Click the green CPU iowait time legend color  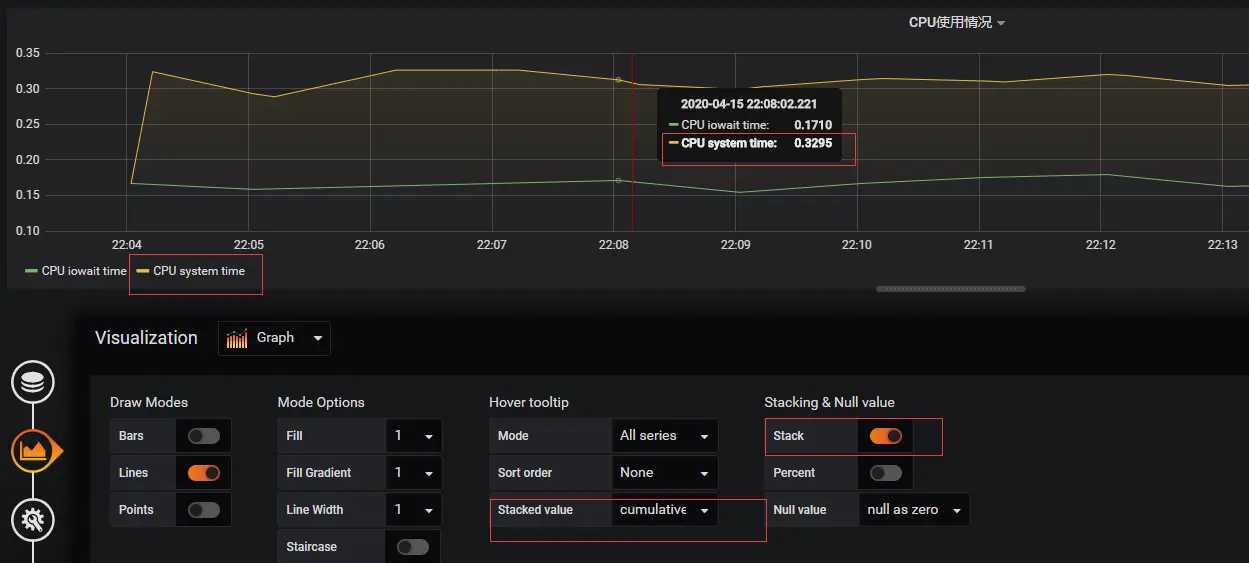click(x=31, y=271)
